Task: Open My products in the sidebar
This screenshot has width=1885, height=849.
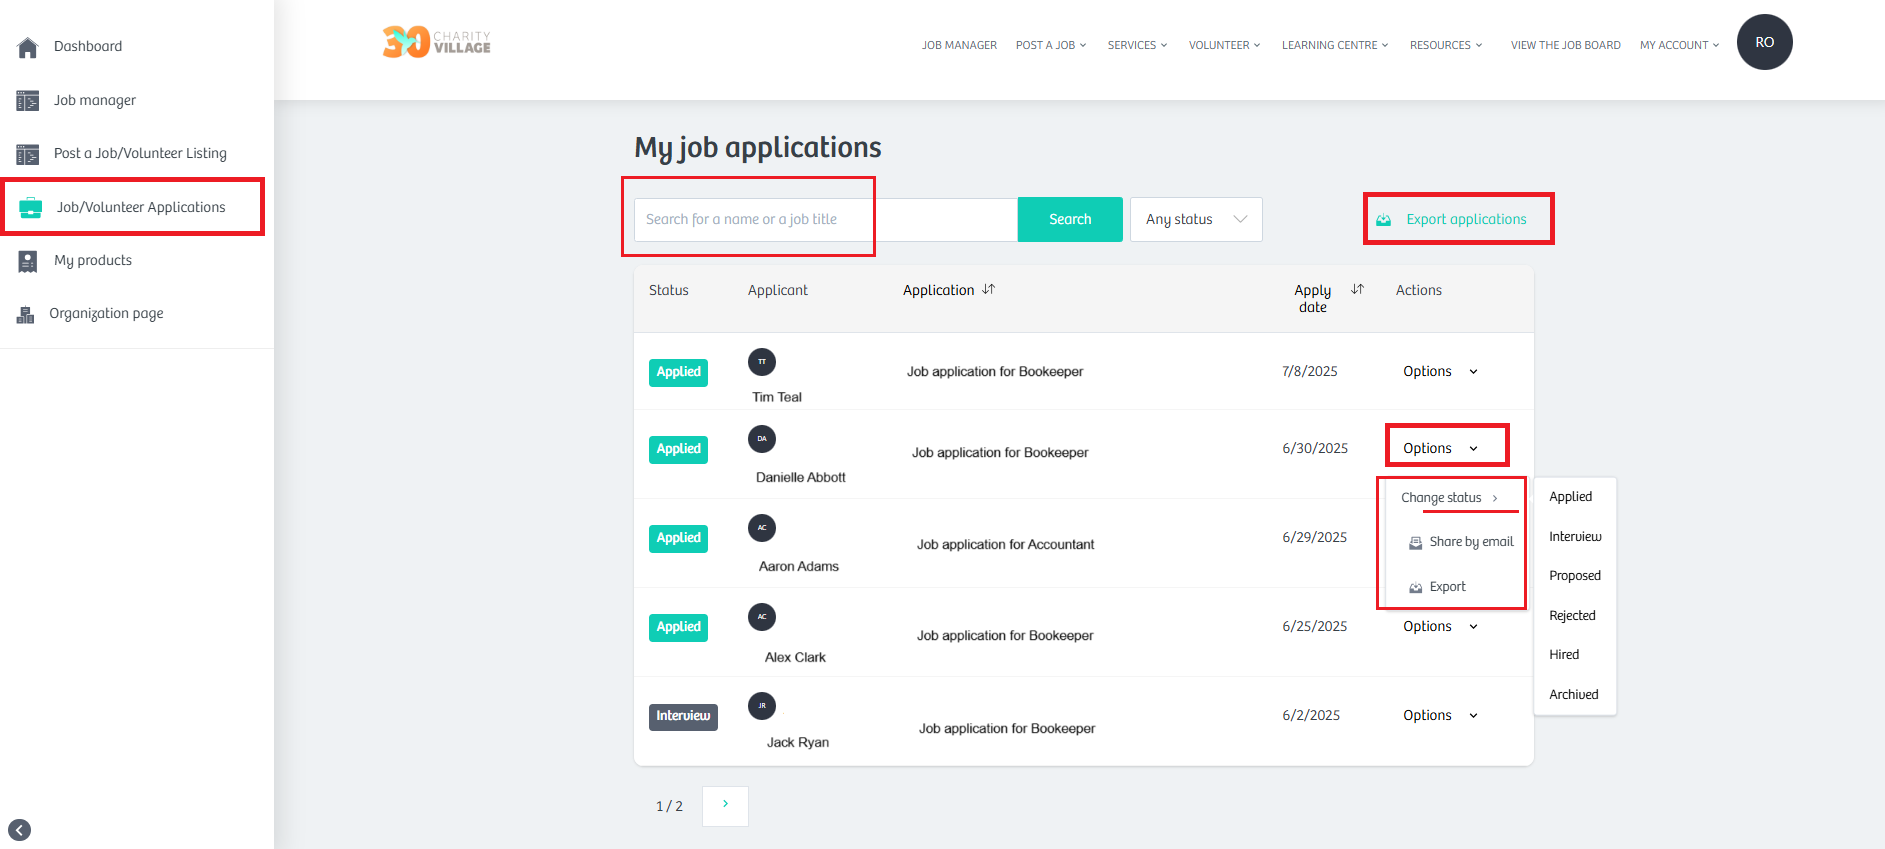Action: 93,260
